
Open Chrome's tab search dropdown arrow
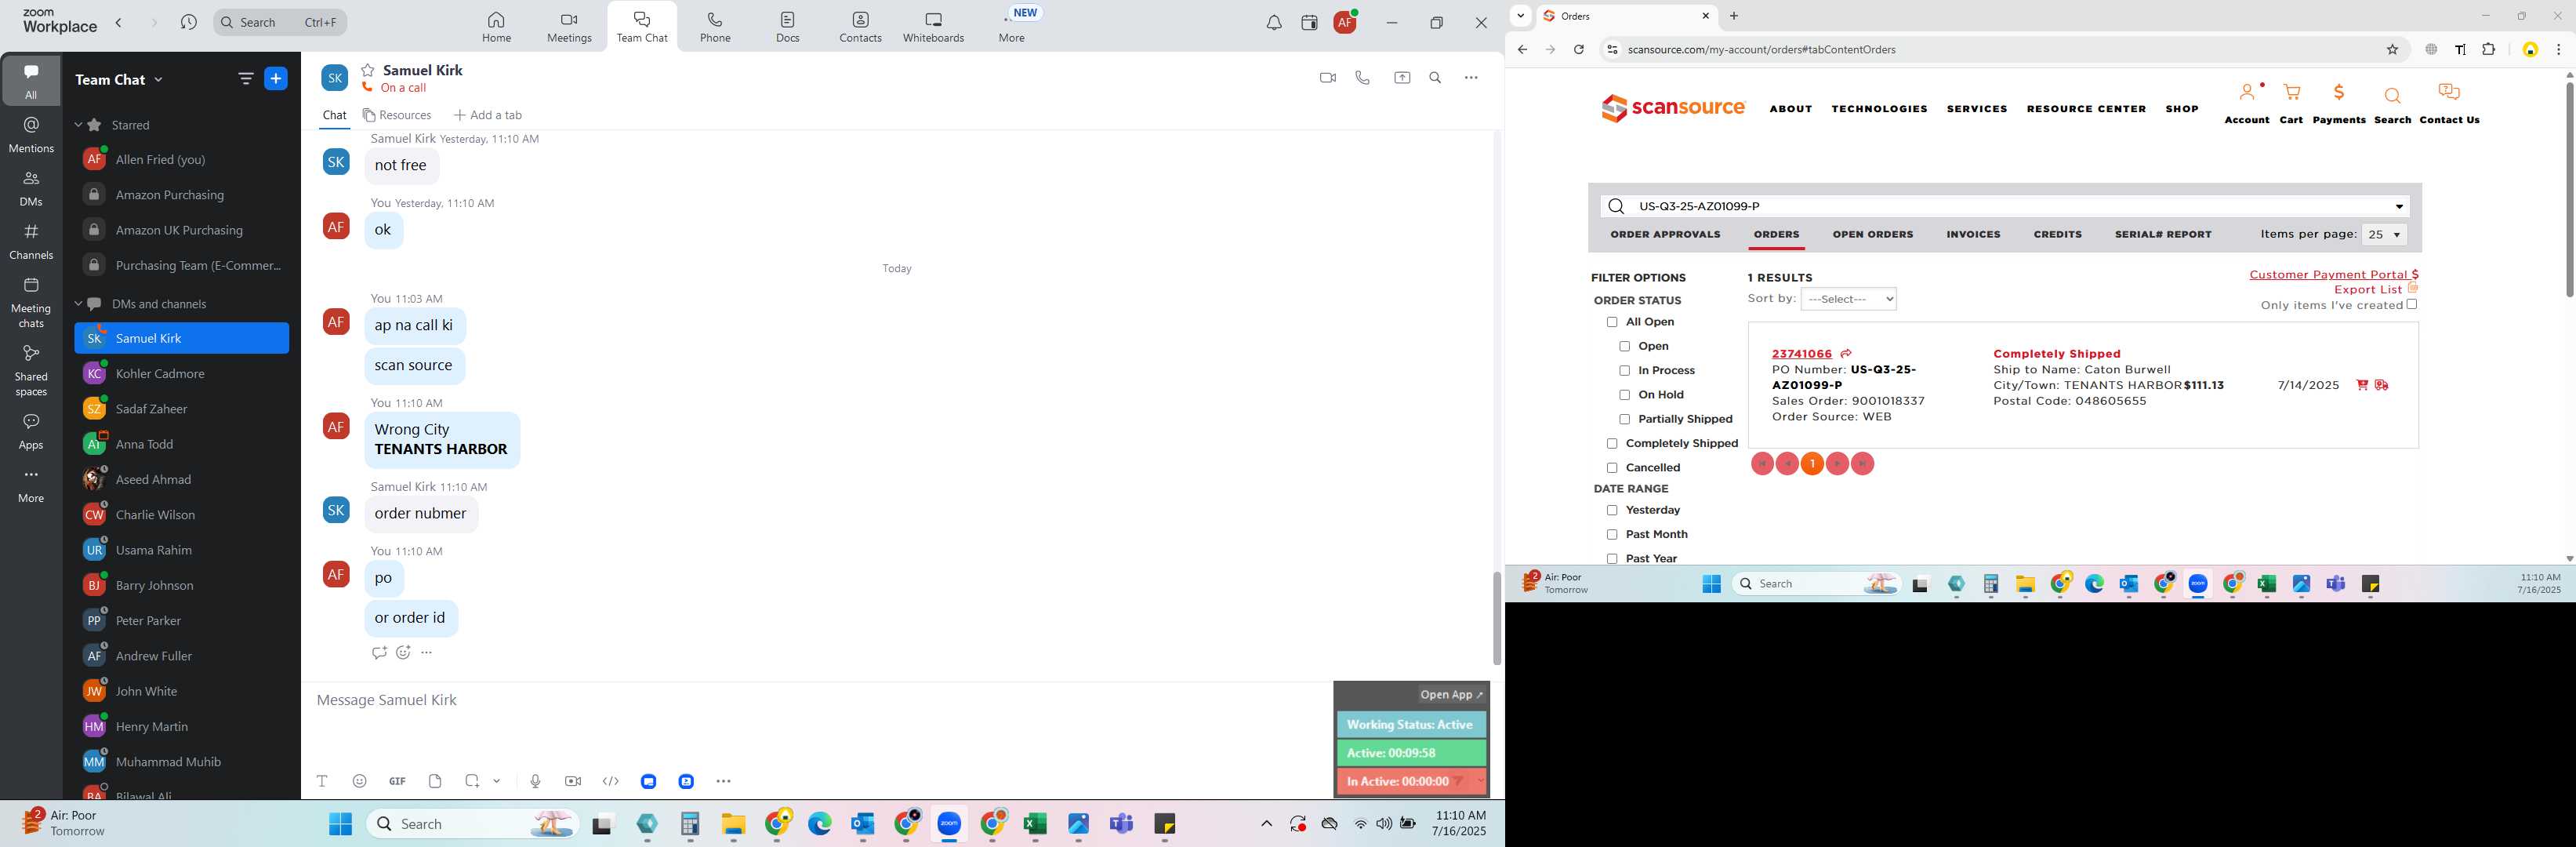click(1520, 16)
